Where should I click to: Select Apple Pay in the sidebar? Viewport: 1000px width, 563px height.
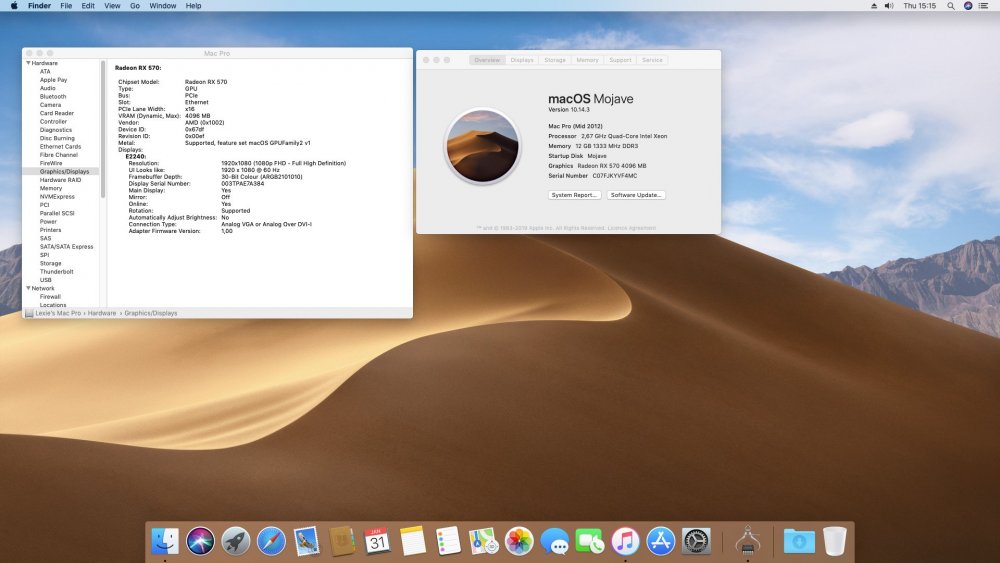[x=53, y=80]
